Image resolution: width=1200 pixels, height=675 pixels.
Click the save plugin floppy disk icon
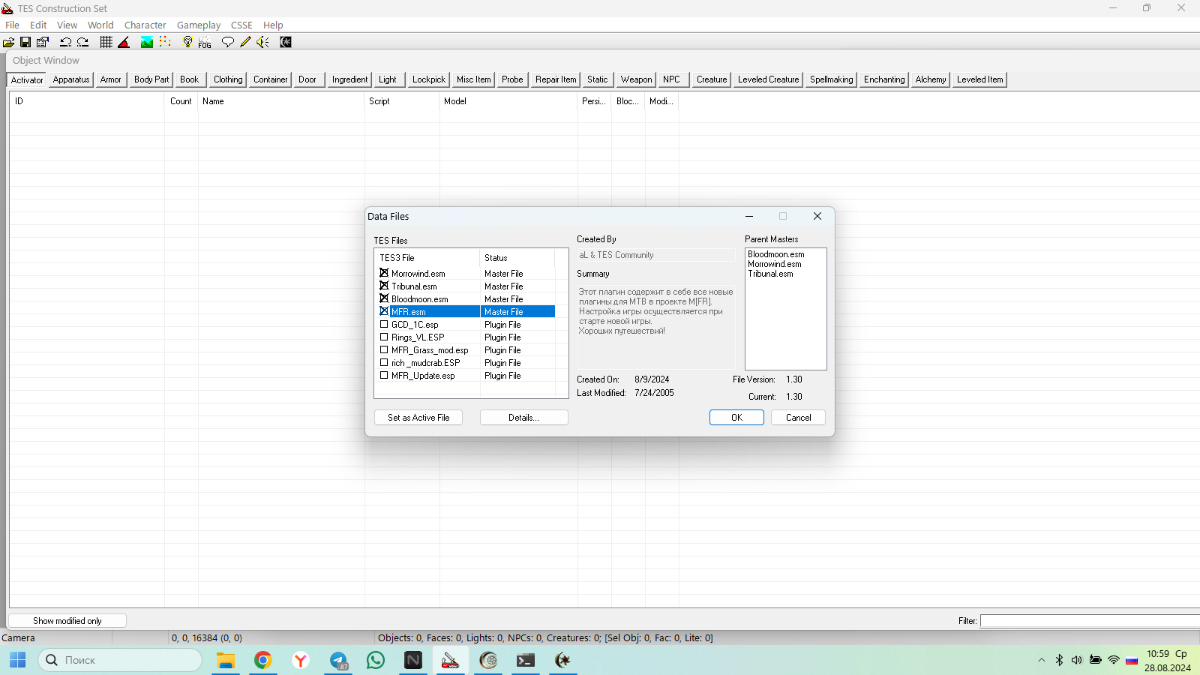[25, 42]
